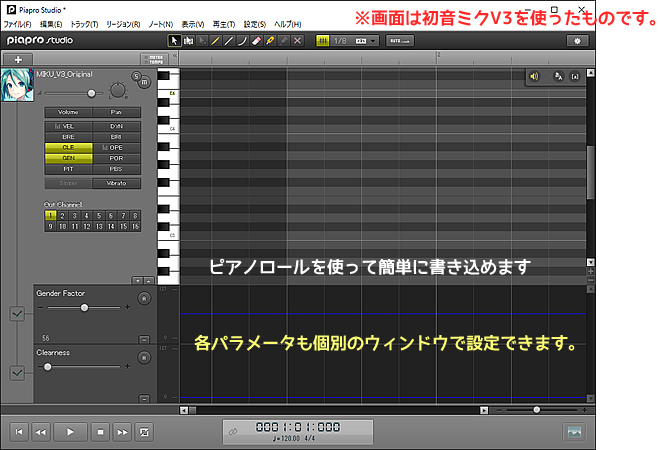This screenshot has height=450, width=660.
Task: Toggle the loop button in transport
Action: click(x=144, y=432)
